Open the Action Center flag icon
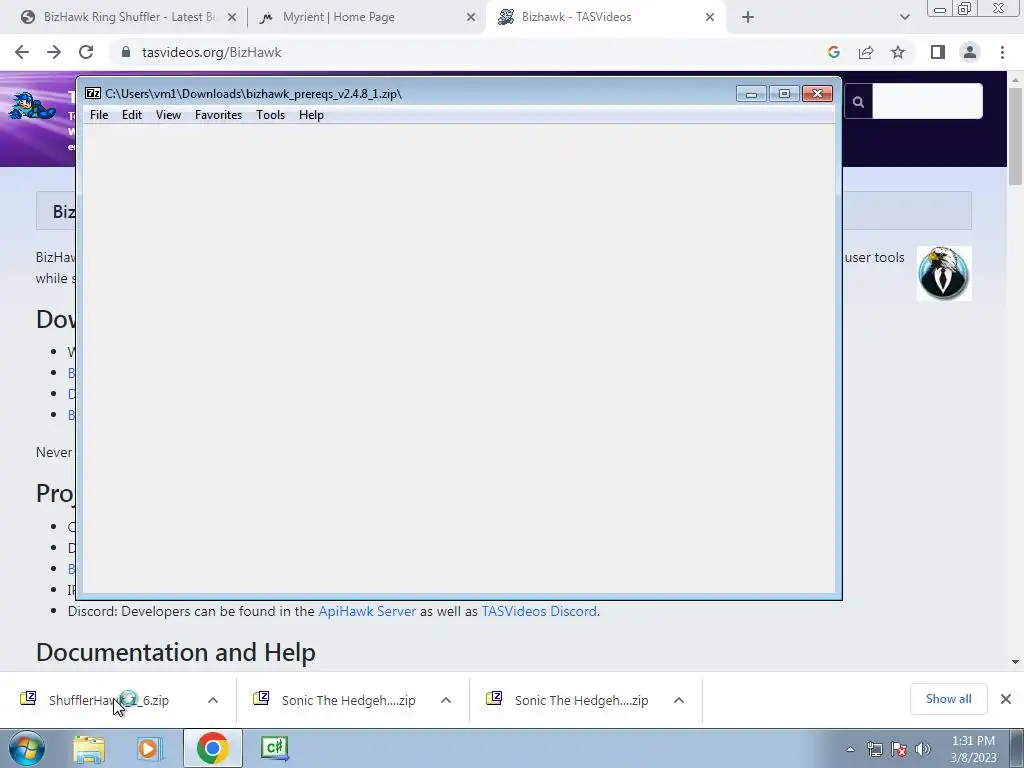1024x768 pixels. [x=899, y=749]
